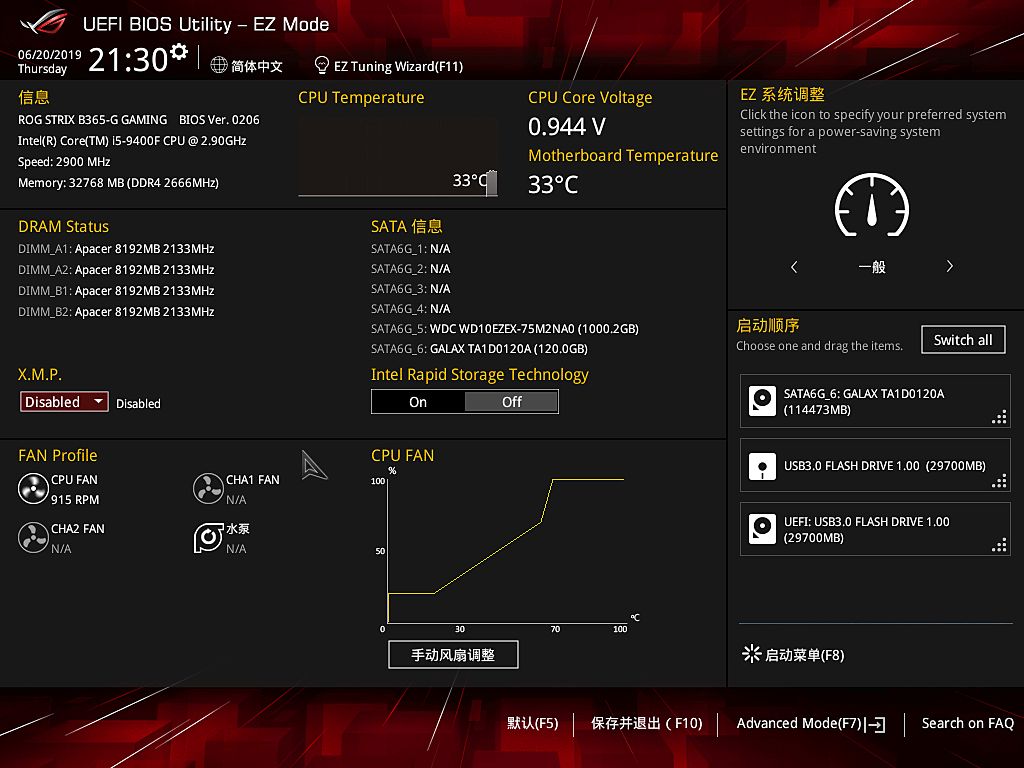The height and width of the screenshot is (768, 1024).
Task: Click the water pump (水泵) icon
Action: pyautogui.click(x=208, y=537)
